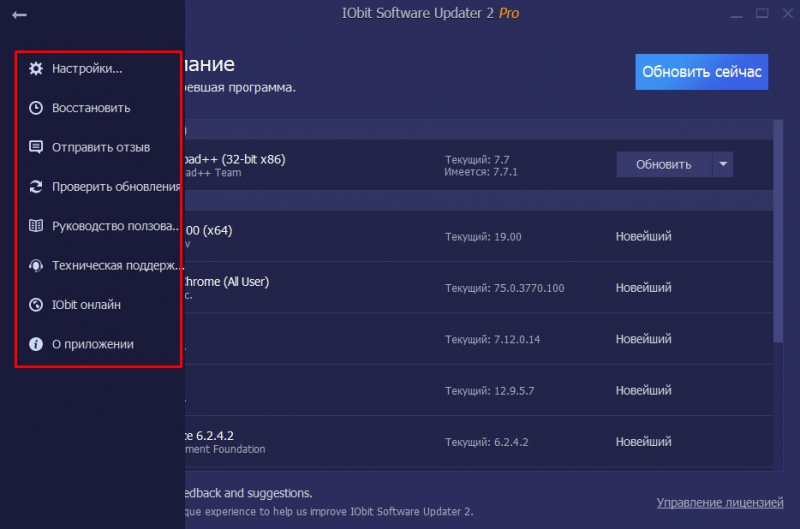Screen dimensions: 800x529
Task: Maximize the IObit Software Updater window
Action: [x=762, y=13]
